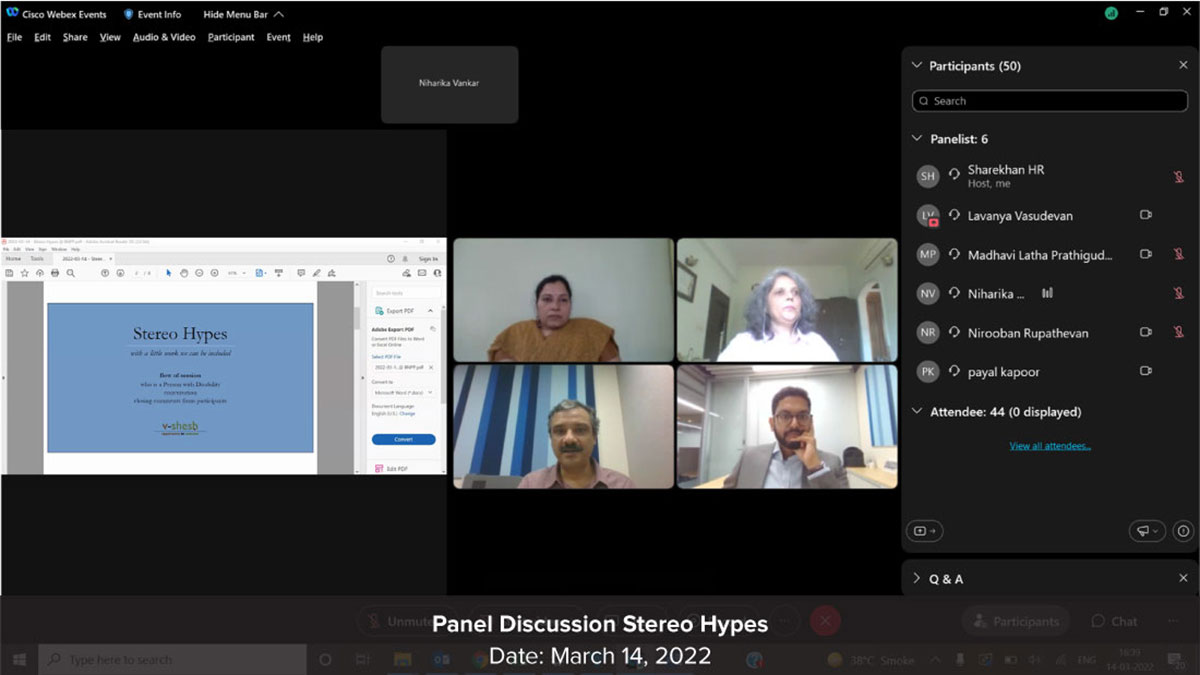Click the info circle icon in Participants panel

(x=1183, y=531)
